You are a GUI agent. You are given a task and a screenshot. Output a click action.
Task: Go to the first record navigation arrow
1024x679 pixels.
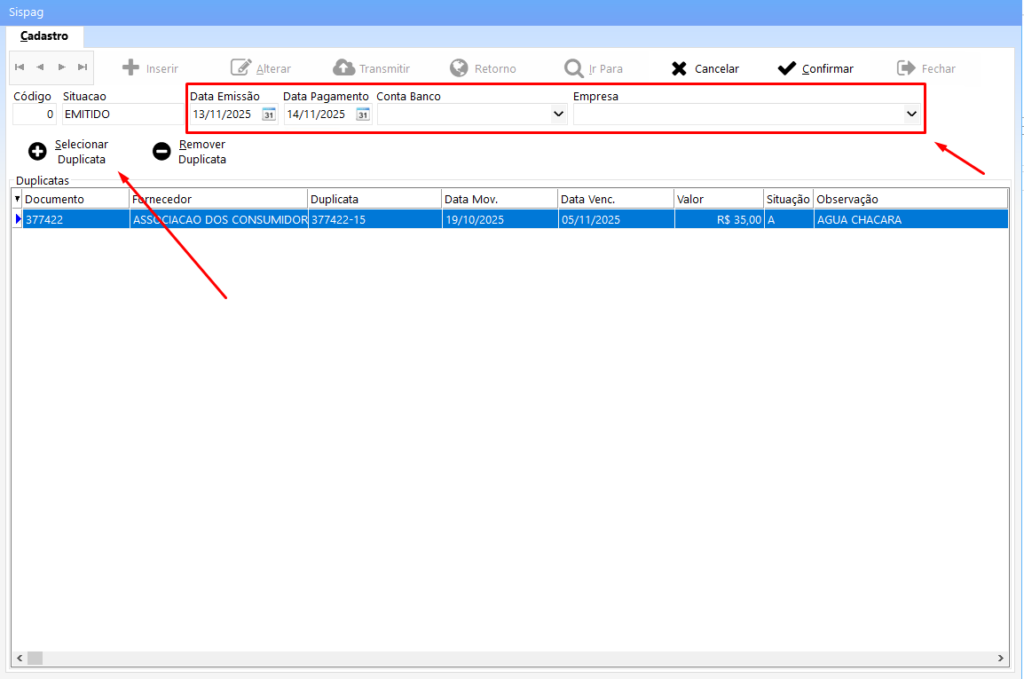(x=20, y=67)
